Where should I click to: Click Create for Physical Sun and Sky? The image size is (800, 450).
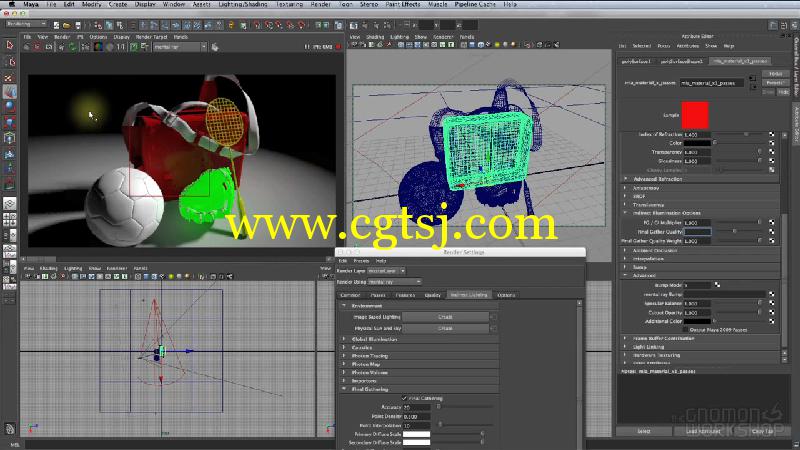pos(445,328)
